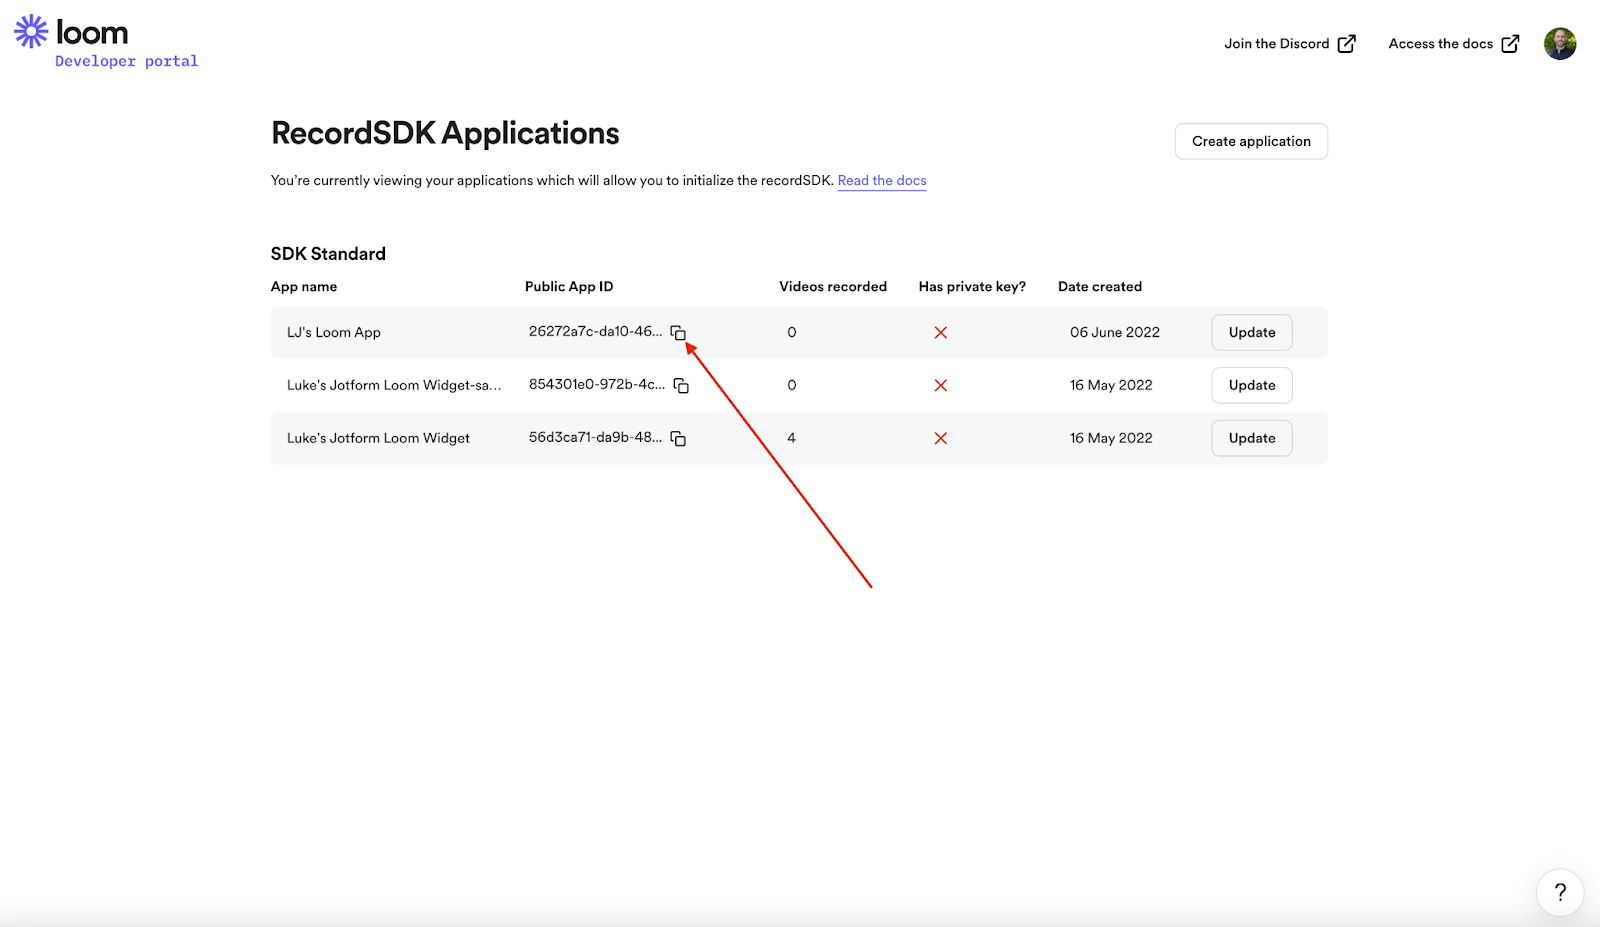The height and width of the screenshot is (927, 1600).
Task: Follow the Read the docs link
Action: tap(881, 181)
